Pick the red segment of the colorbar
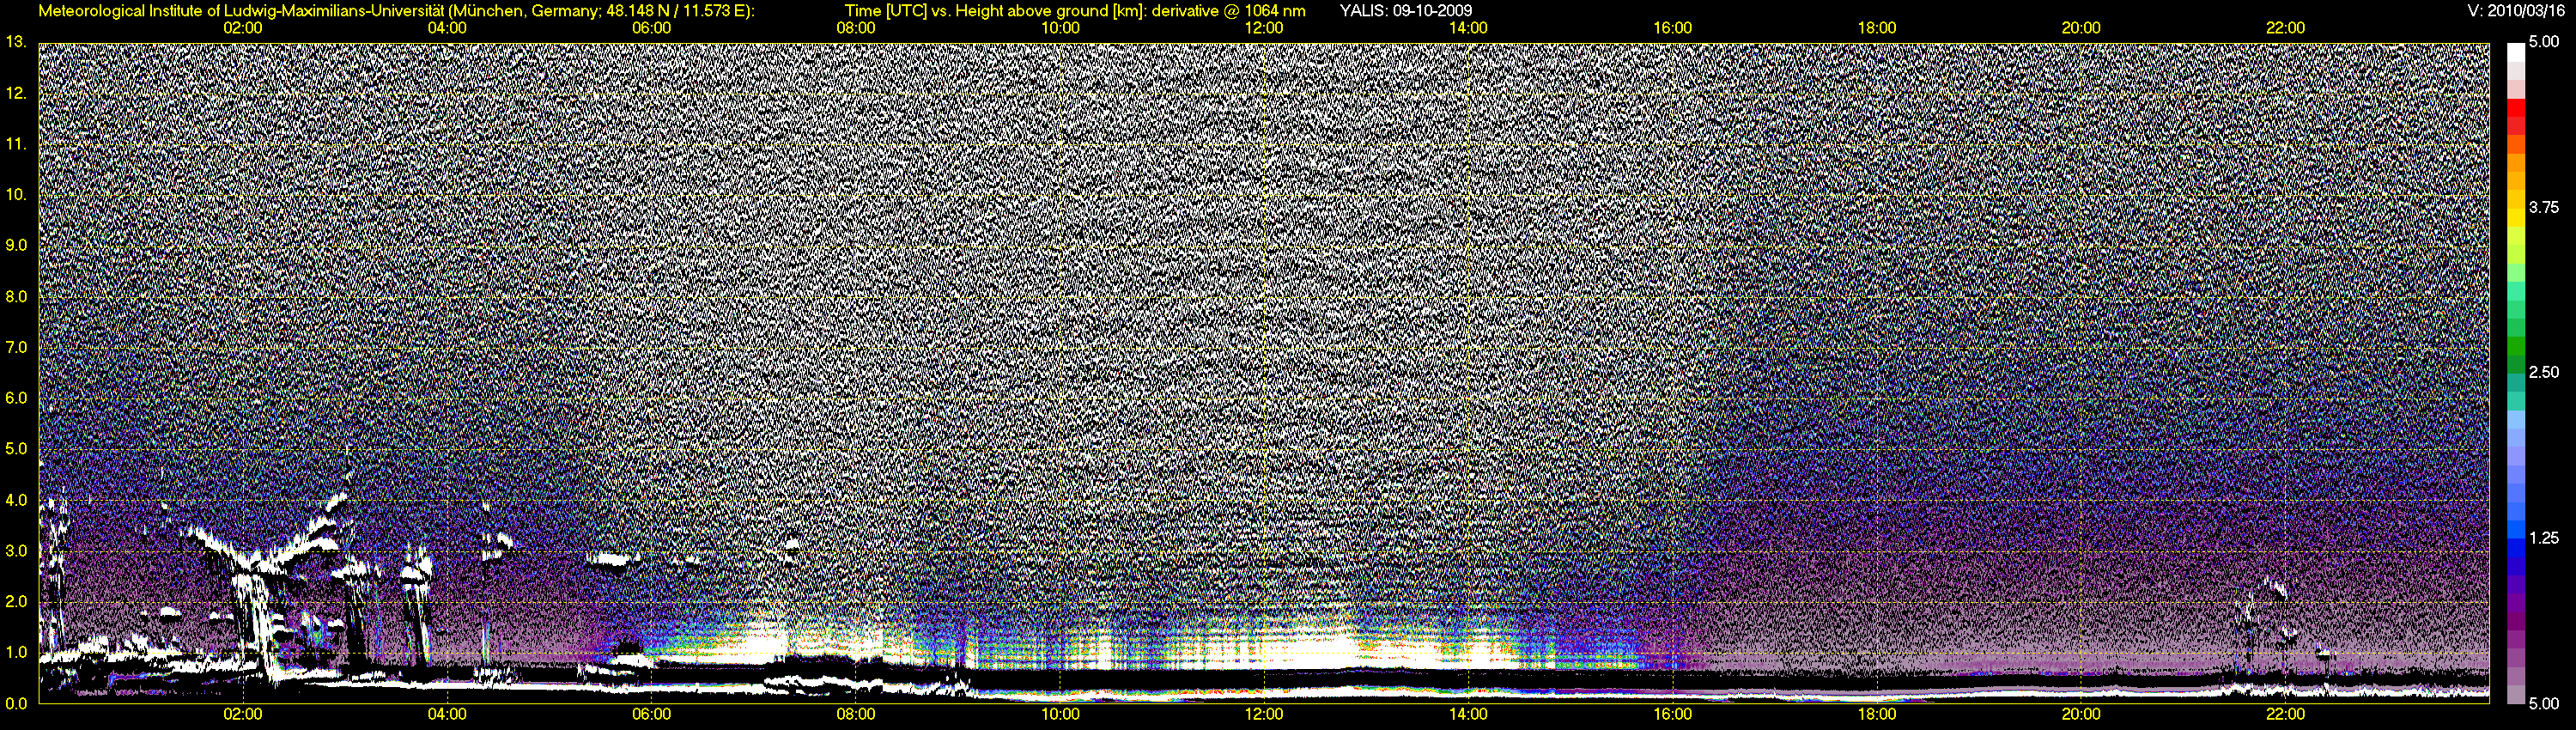 coord(2516,108)
